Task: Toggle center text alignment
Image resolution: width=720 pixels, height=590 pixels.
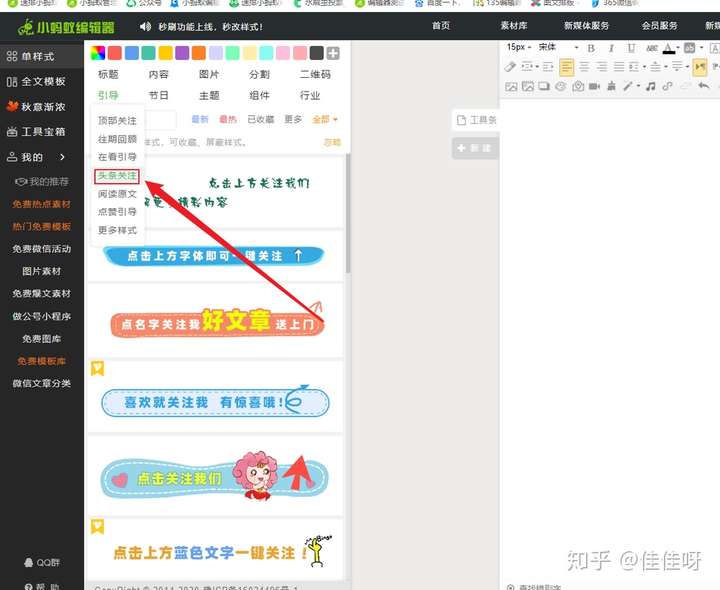Action: [x=584, y=67]
